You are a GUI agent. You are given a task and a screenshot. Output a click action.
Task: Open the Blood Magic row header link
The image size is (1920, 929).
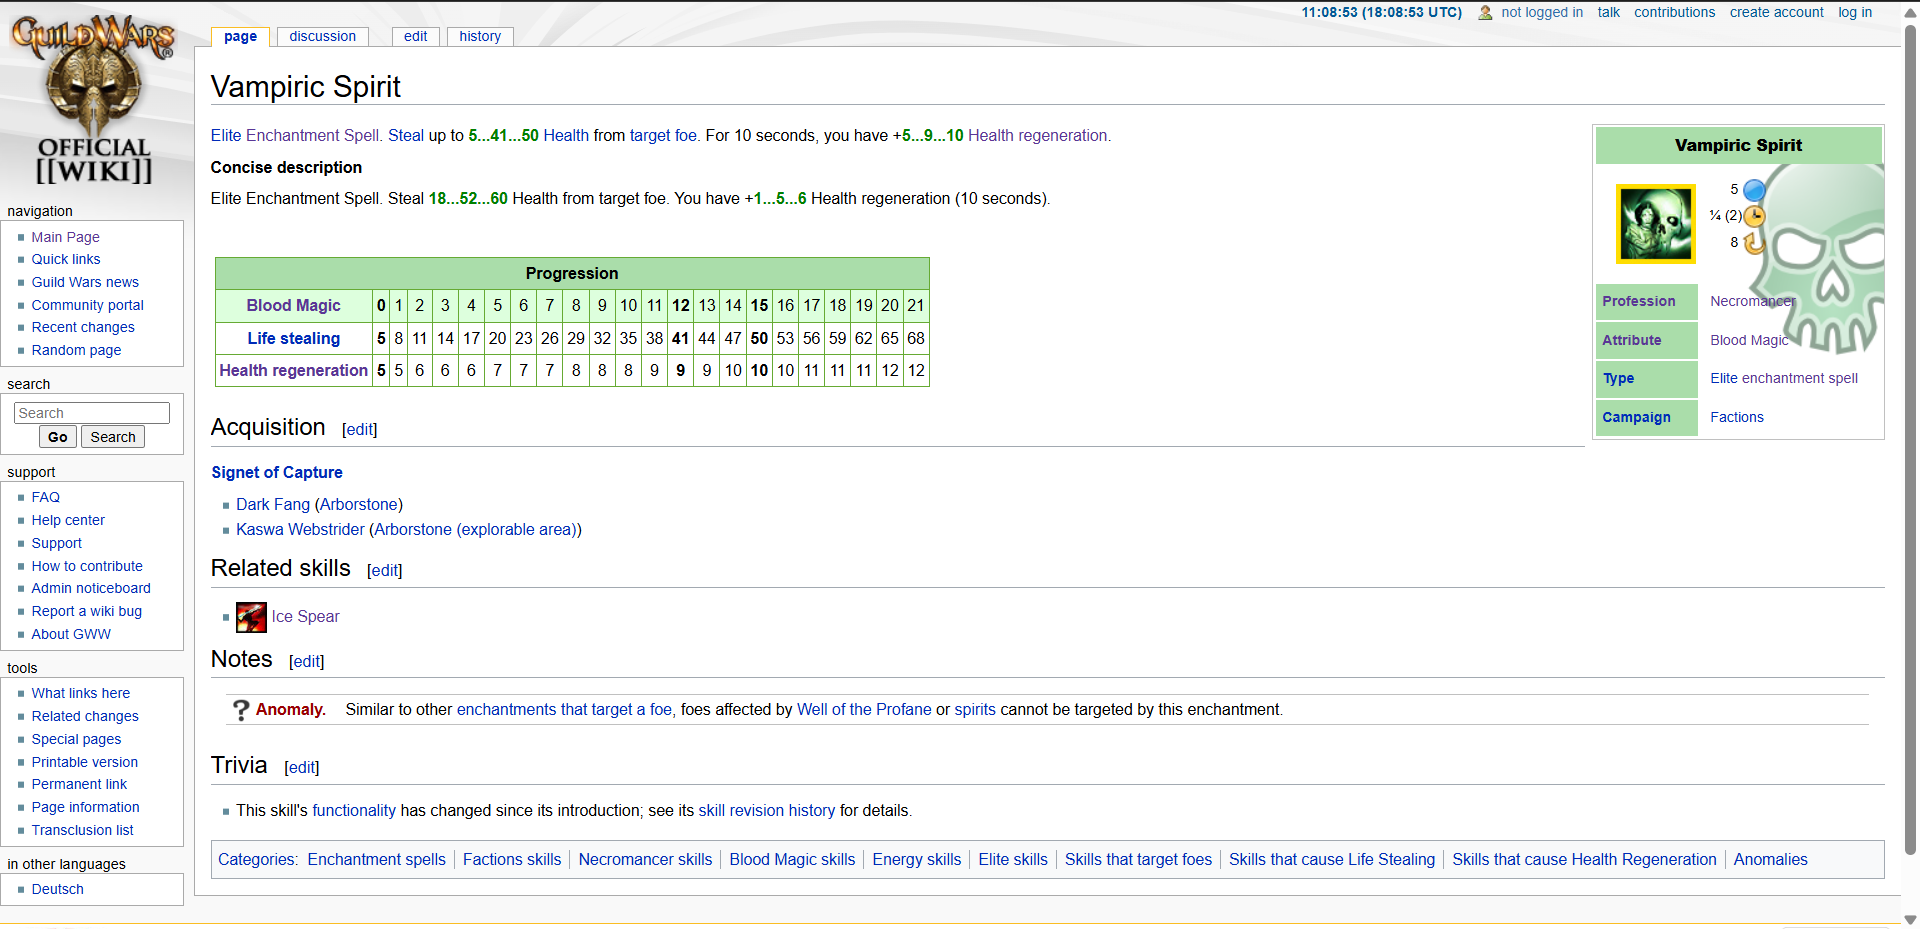(293, 306)
